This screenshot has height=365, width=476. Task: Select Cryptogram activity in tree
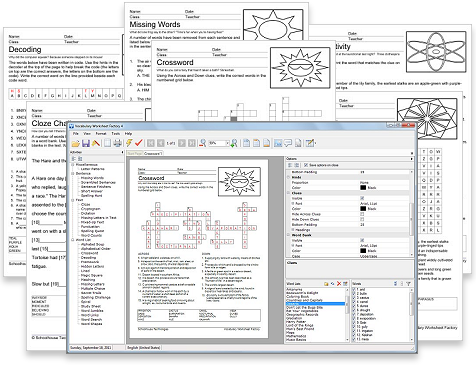[90, 209]
